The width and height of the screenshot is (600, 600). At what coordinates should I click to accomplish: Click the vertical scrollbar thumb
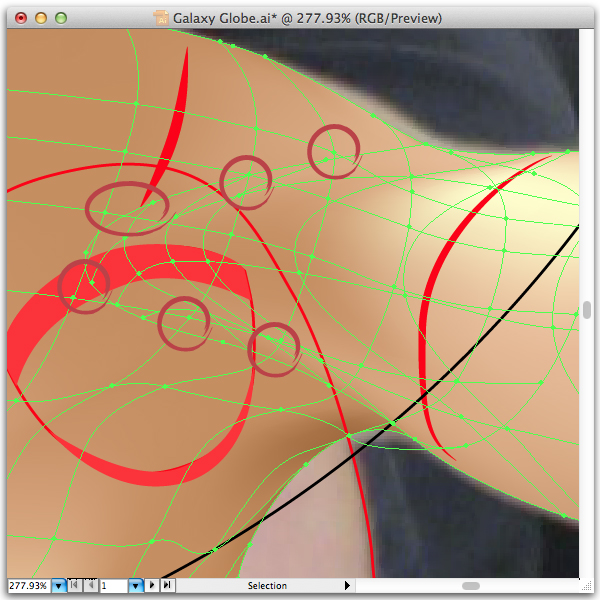coord(587,310)
